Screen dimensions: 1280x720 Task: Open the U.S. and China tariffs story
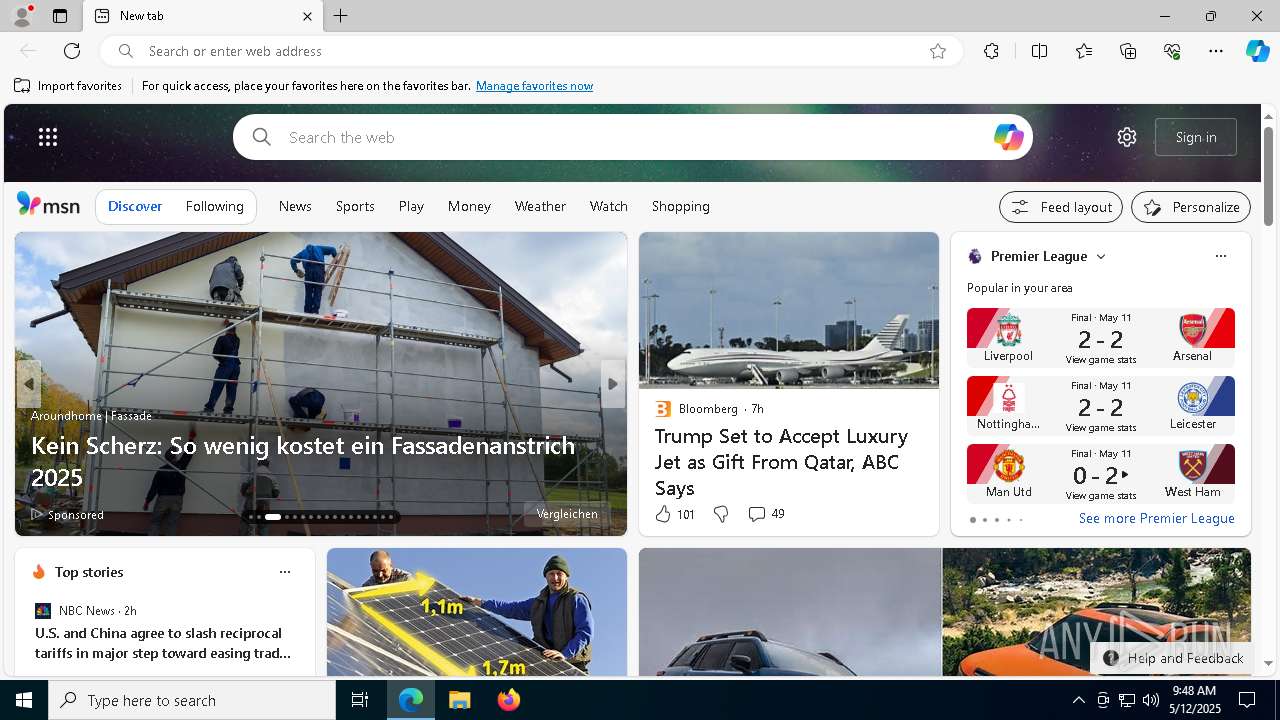[x=163, y=643]
